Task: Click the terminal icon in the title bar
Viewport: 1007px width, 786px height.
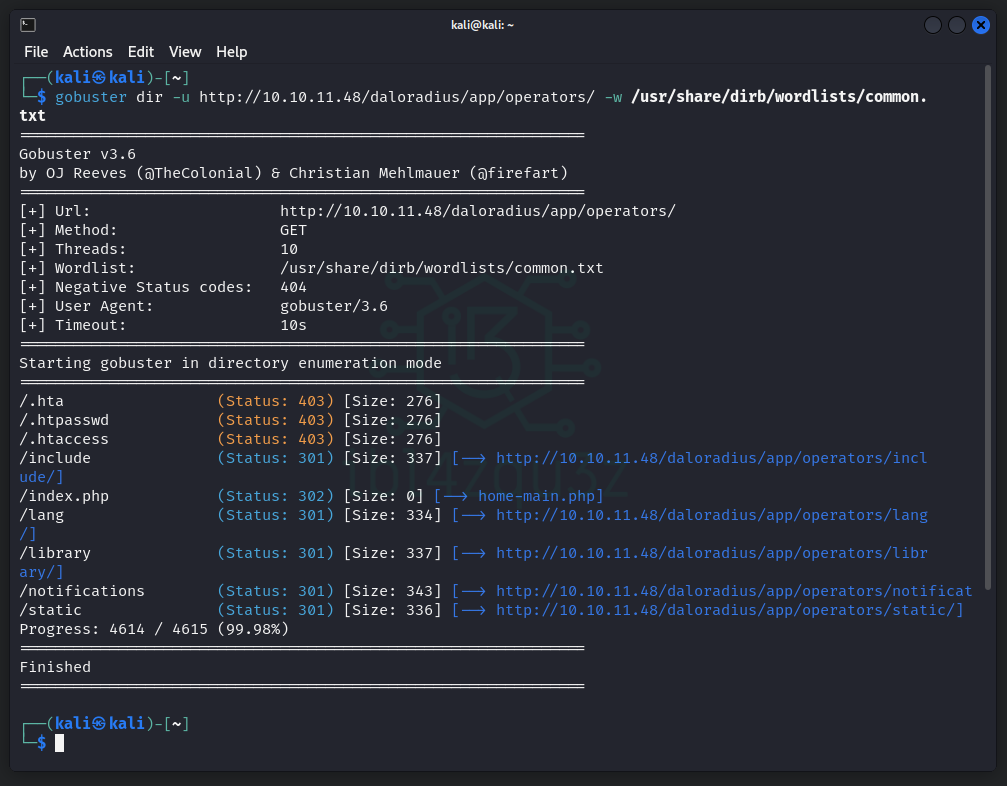Action: (x=28, y=25)
